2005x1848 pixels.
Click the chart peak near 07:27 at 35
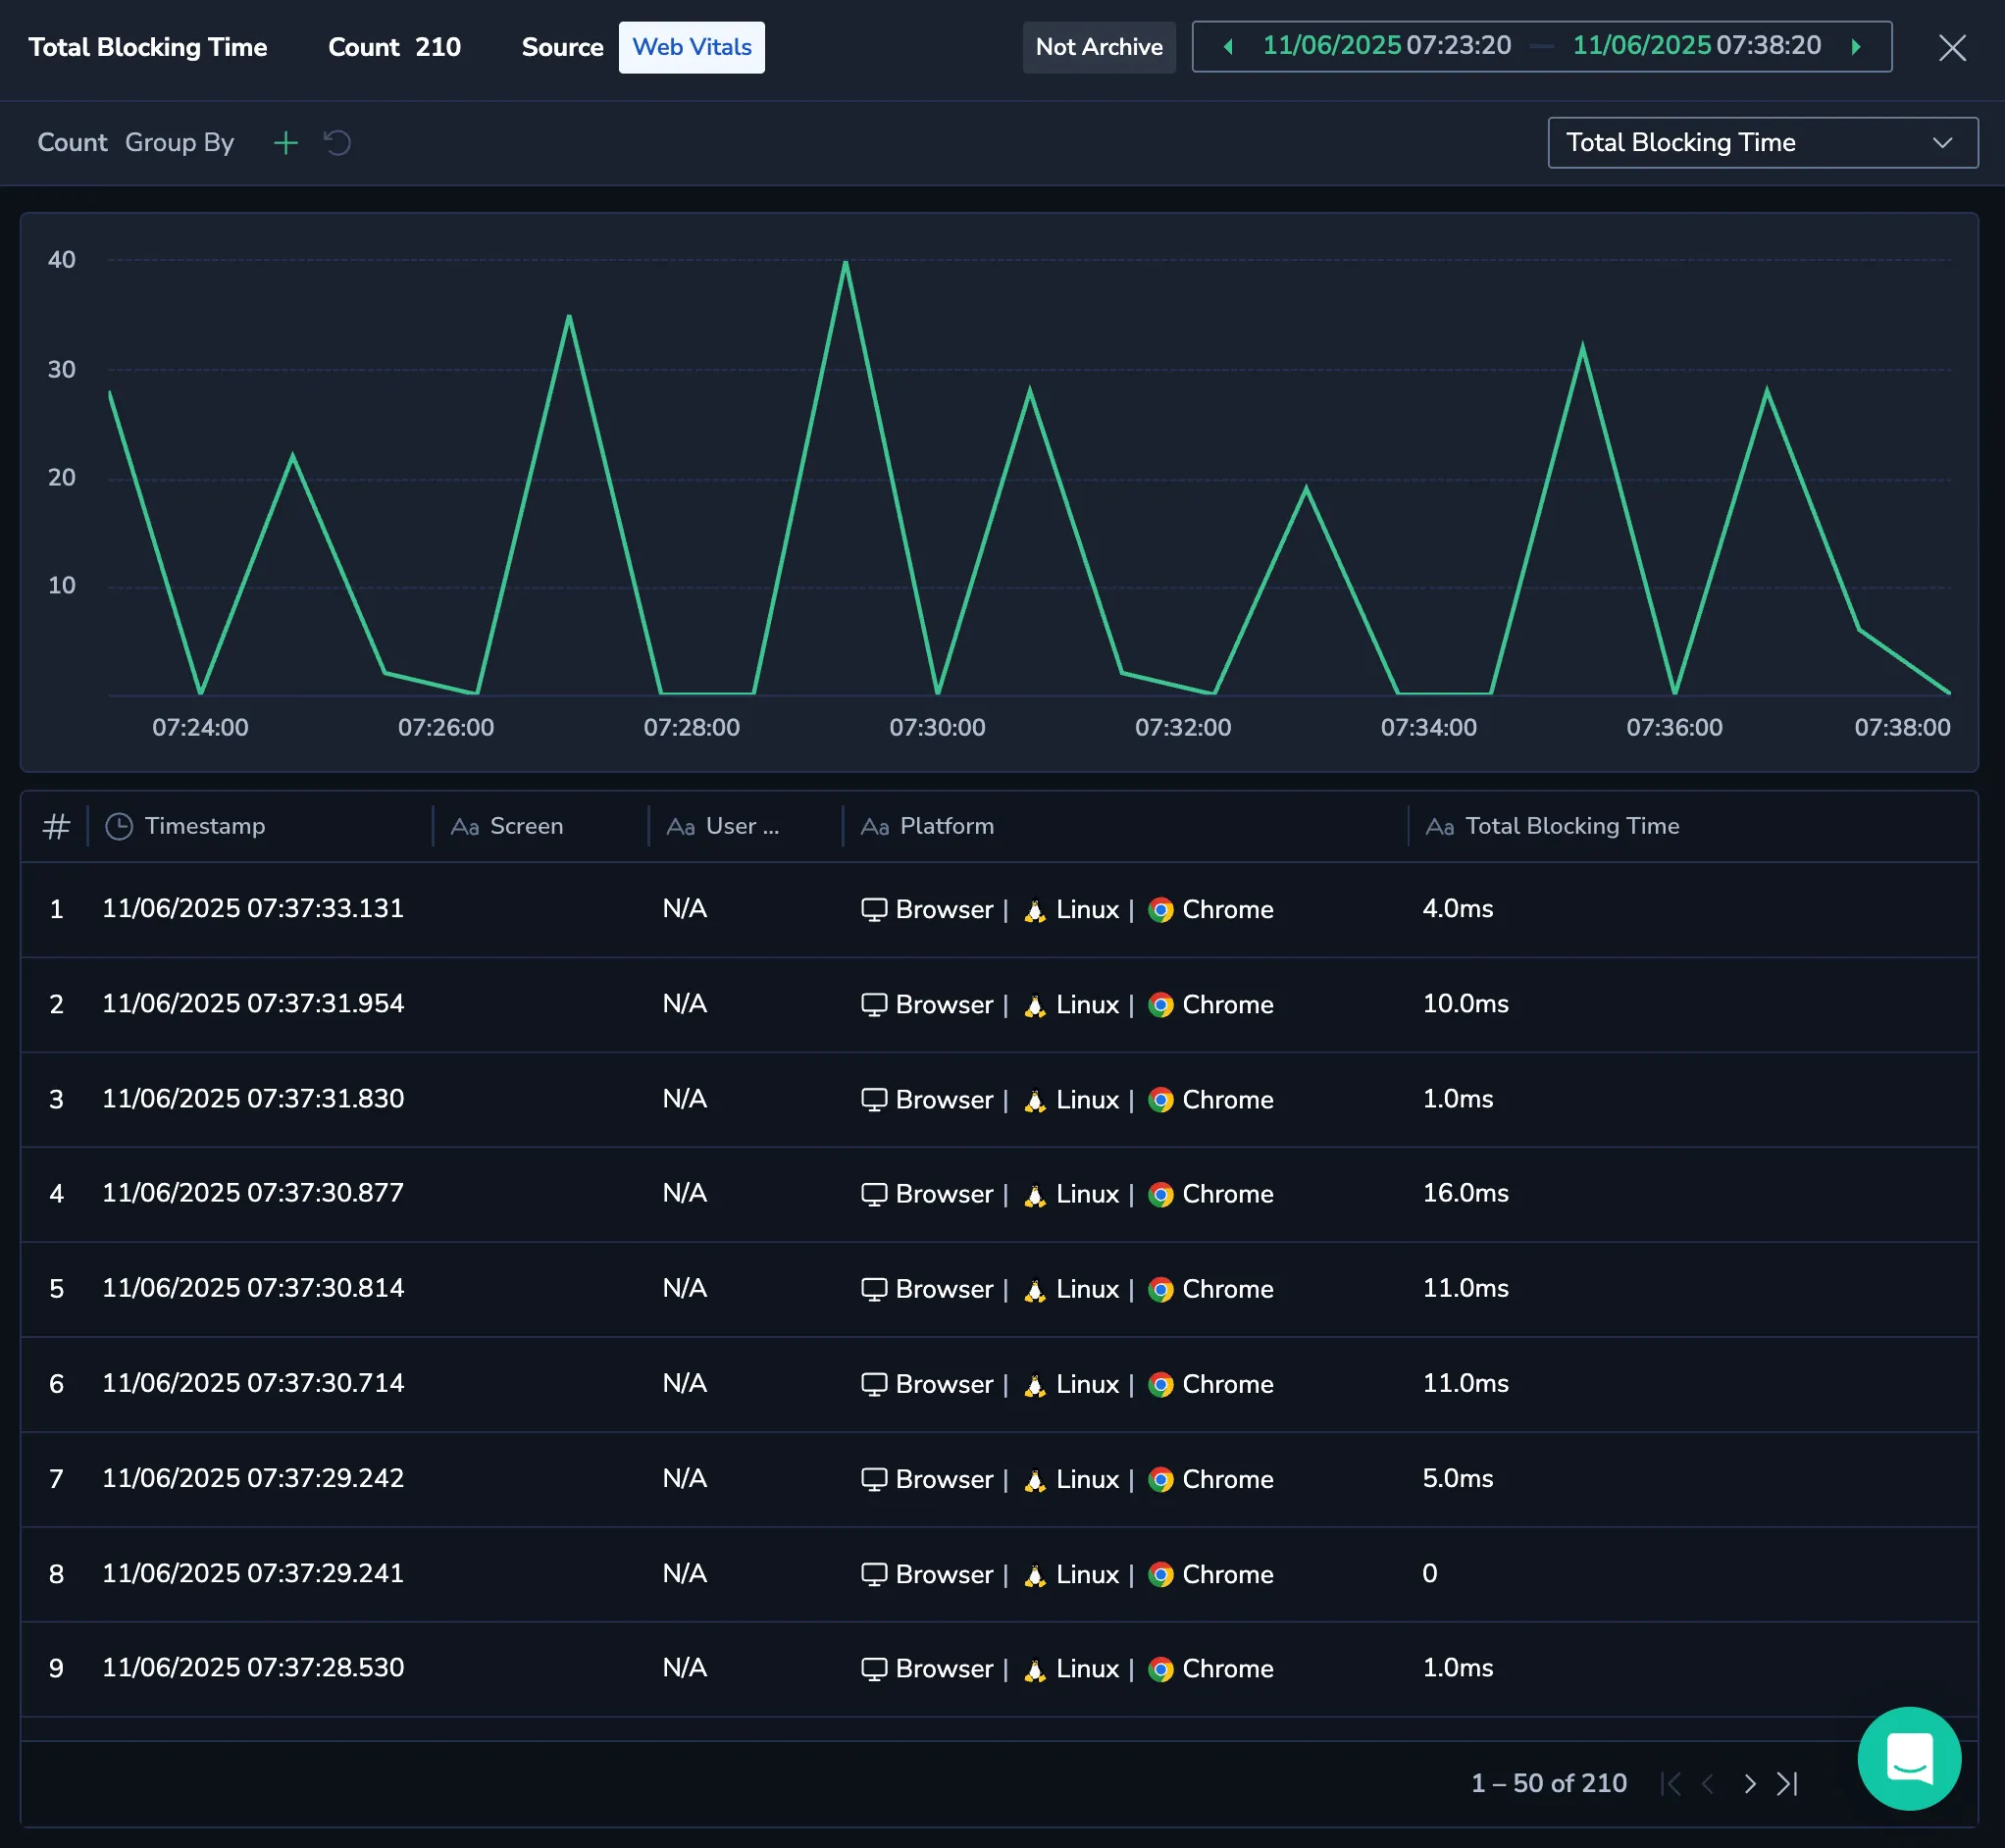point(569,316)
